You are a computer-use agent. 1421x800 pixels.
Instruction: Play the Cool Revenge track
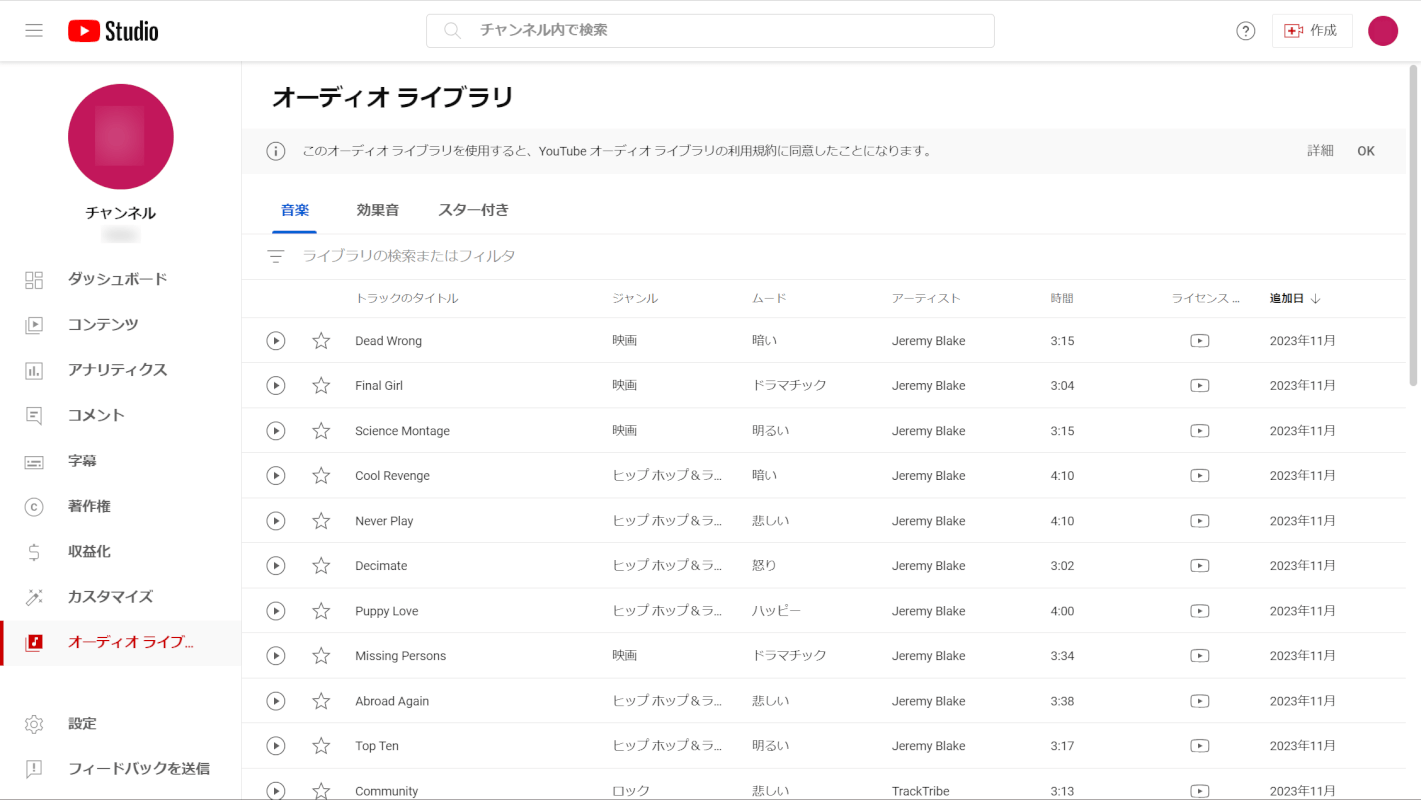pyautogui.click(x=276, y=476)
